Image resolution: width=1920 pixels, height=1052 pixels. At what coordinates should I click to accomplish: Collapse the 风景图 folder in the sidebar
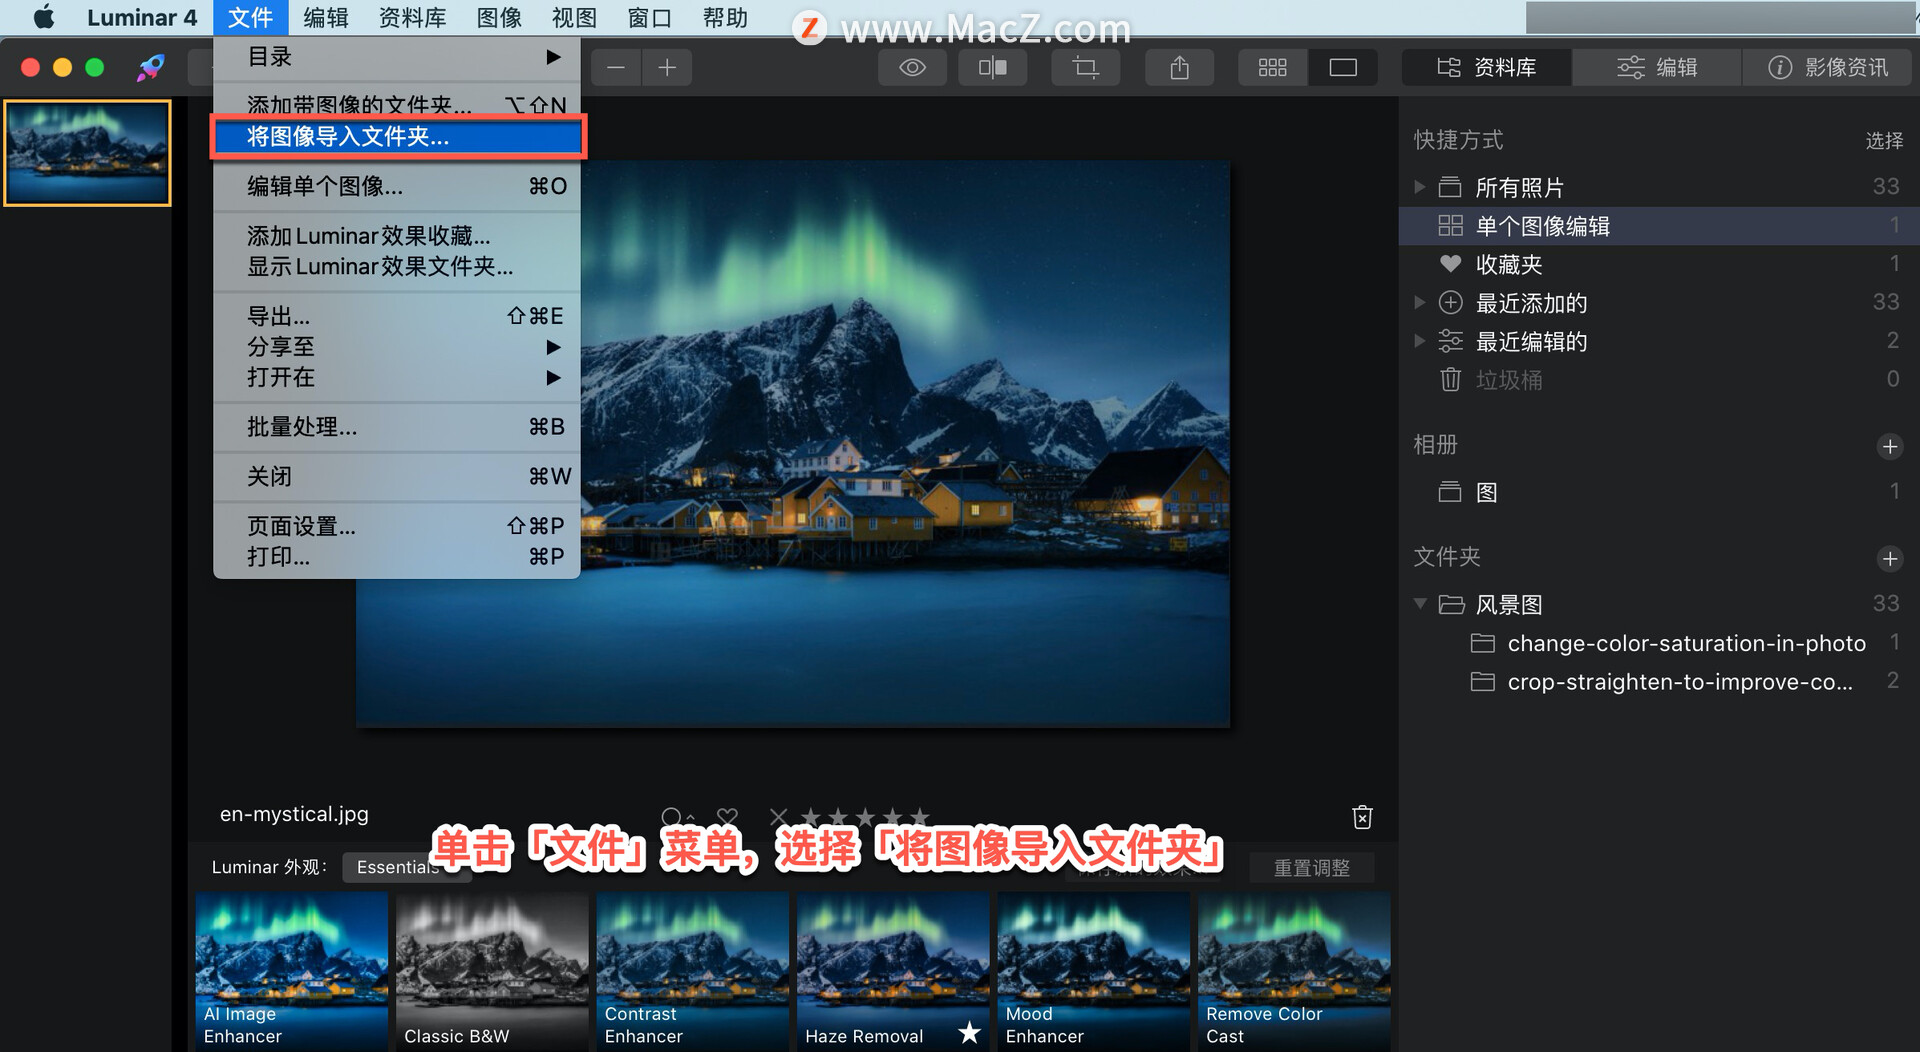tap(1420, 603)
